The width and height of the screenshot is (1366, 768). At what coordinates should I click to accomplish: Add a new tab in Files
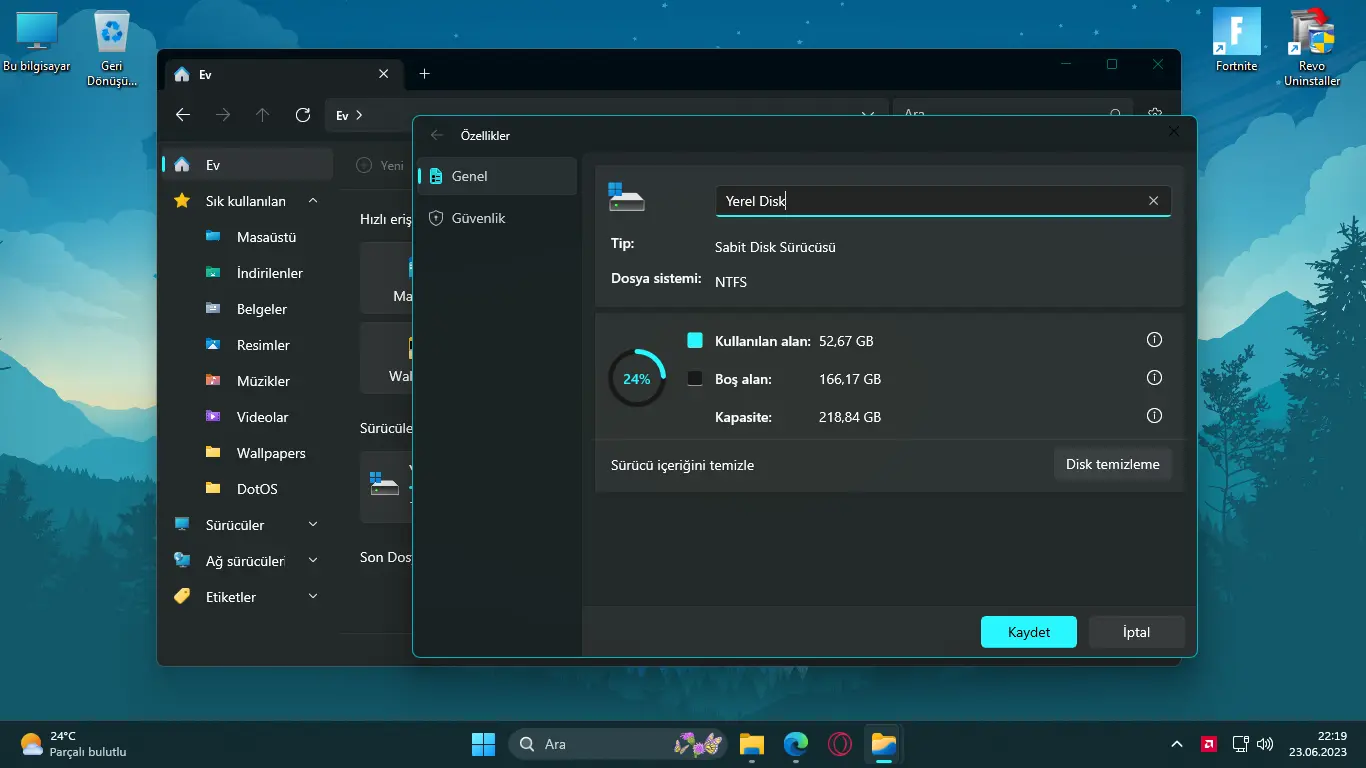click(424, 74)
